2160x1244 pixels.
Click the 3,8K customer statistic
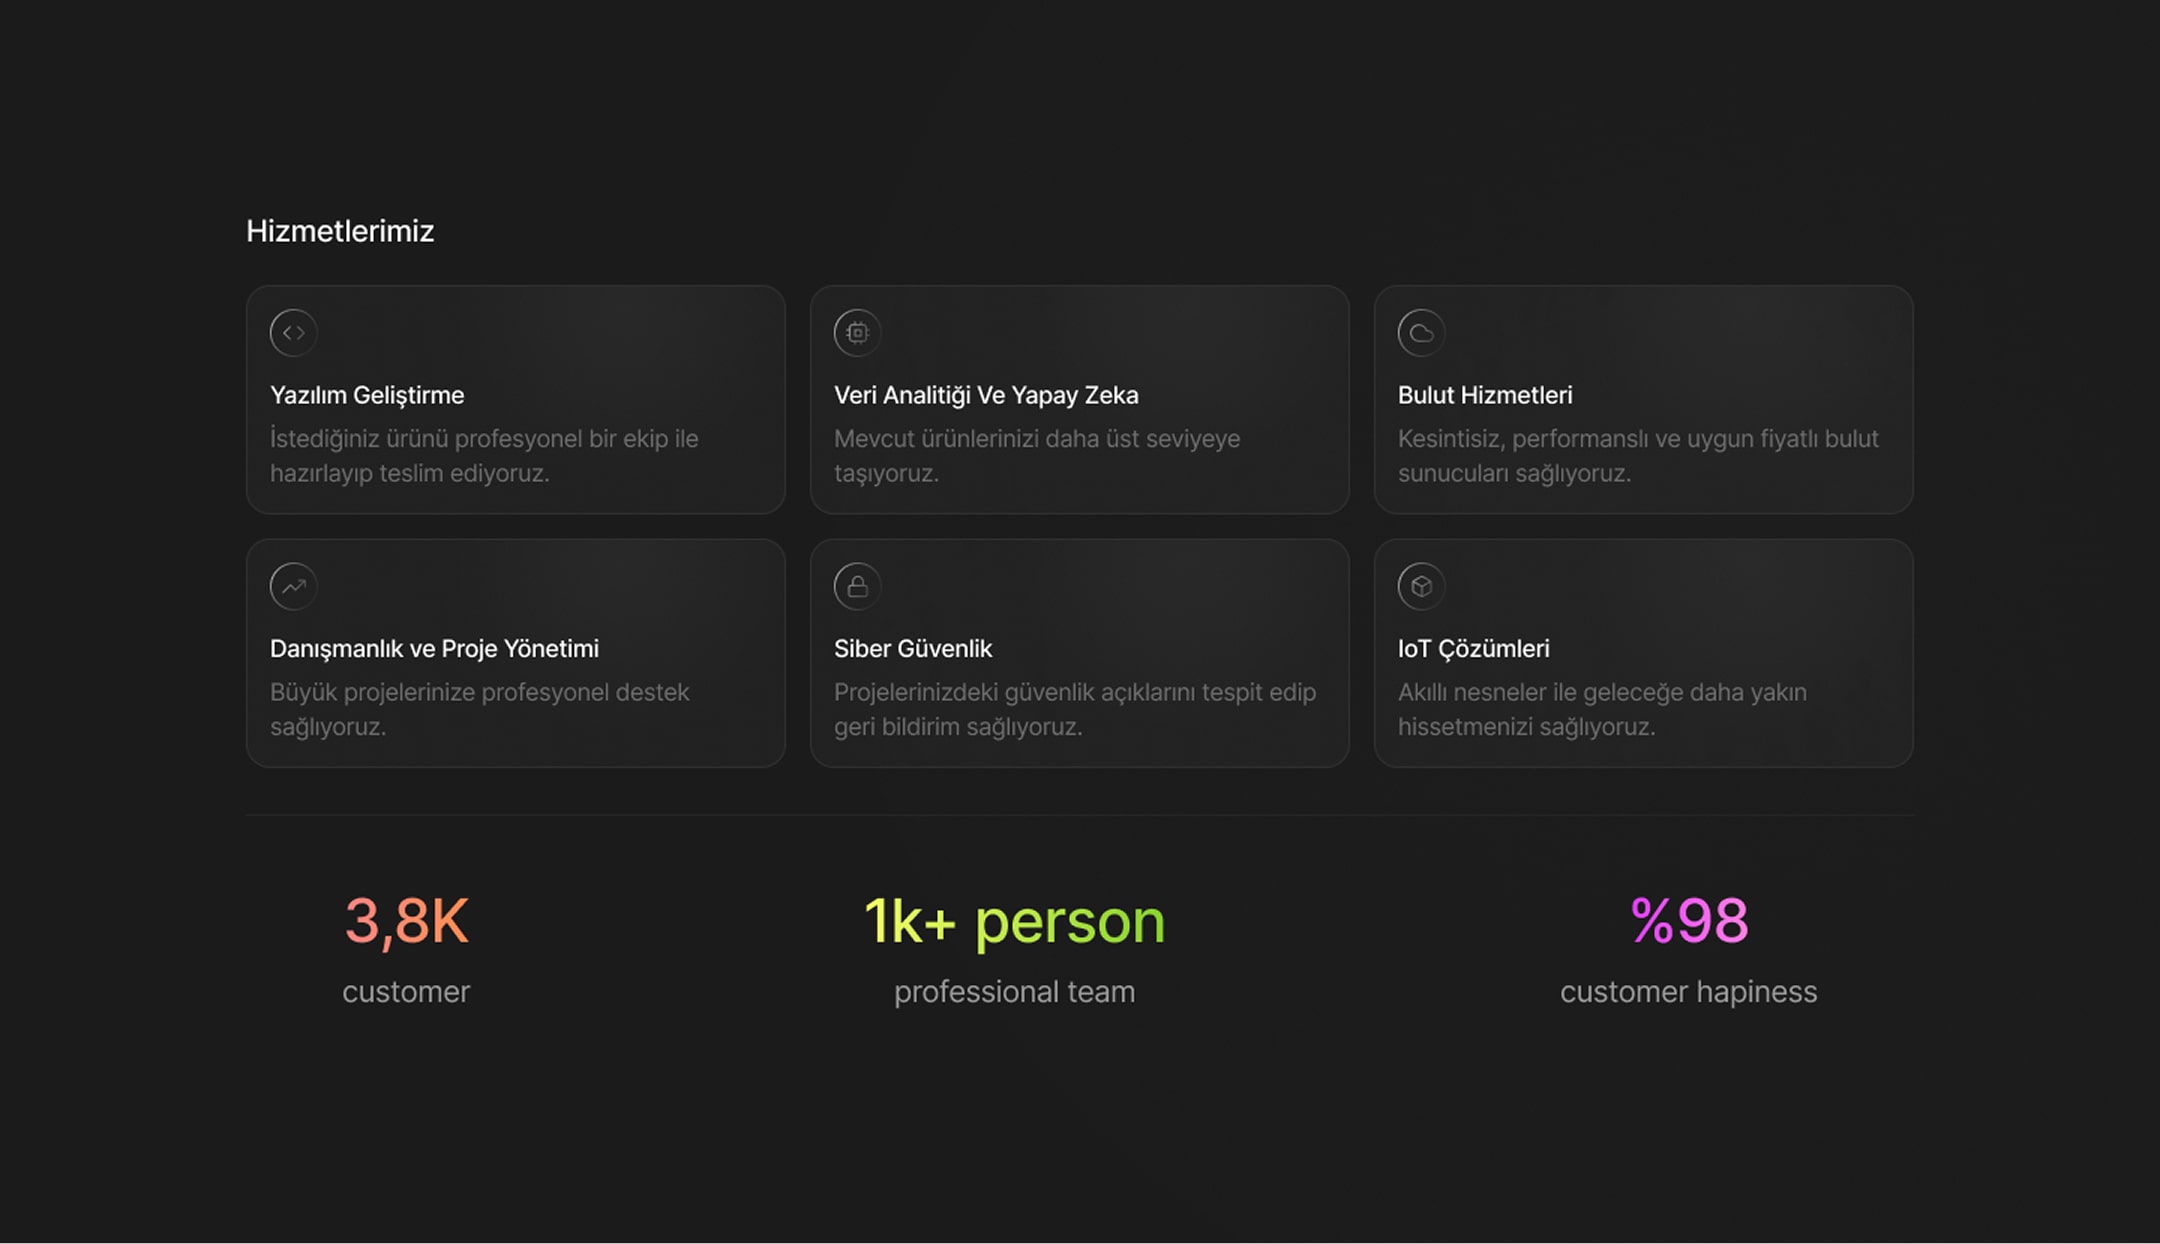(406, 920)
